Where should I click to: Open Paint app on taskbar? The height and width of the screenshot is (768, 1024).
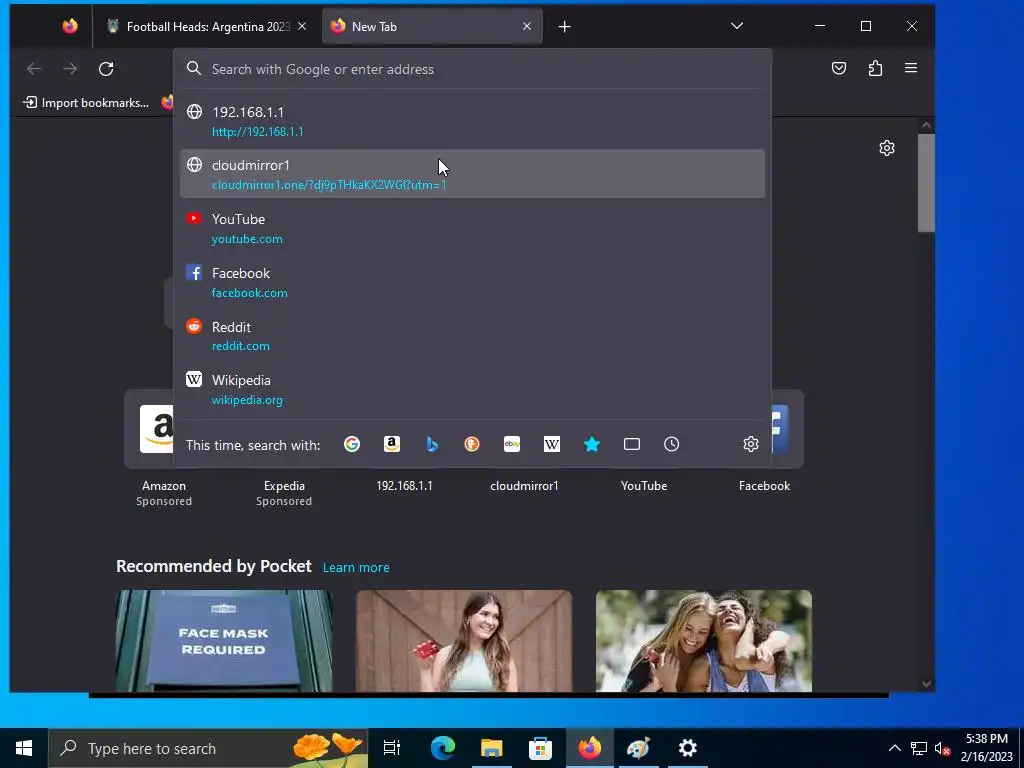[x=638, y=748]
